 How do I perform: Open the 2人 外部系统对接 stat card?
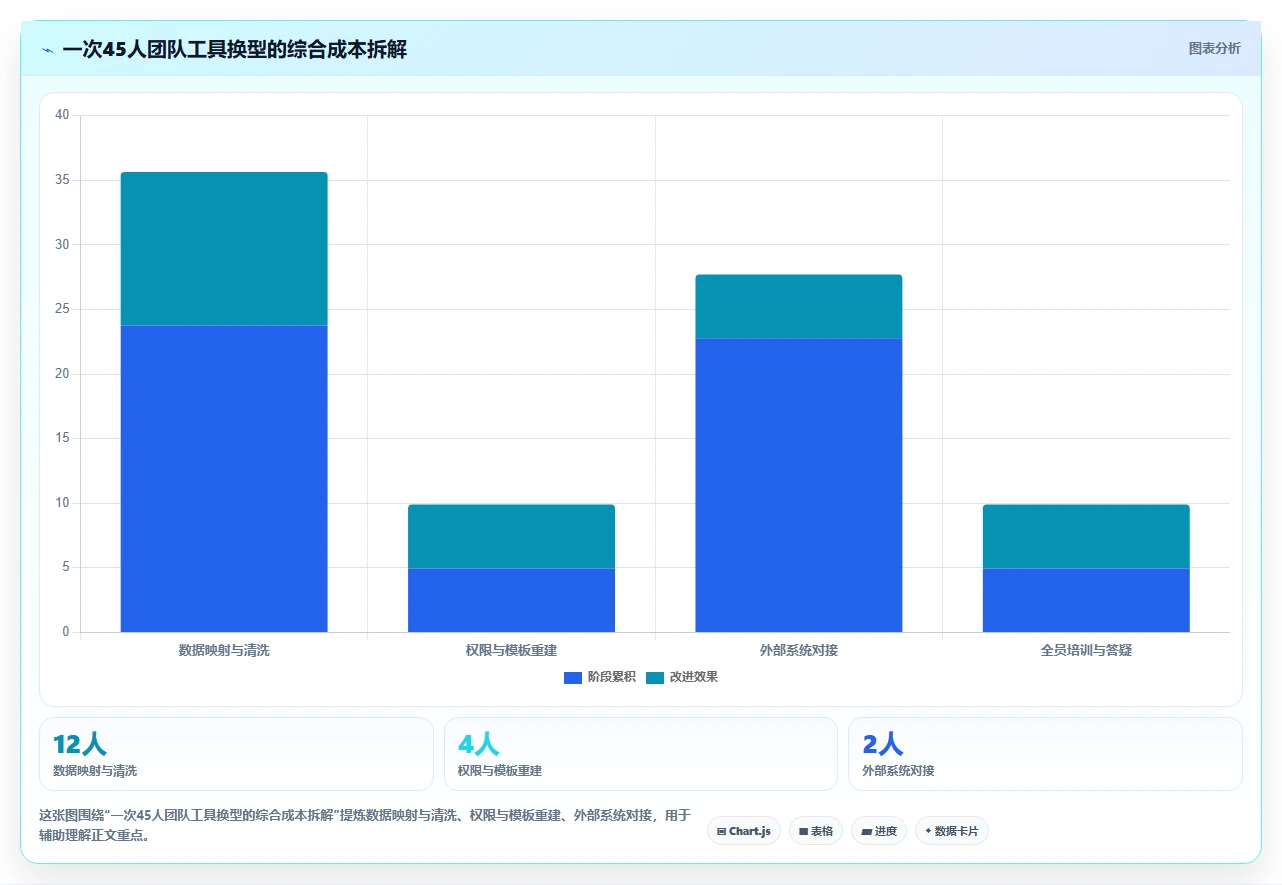click(x=1045, y=754)
